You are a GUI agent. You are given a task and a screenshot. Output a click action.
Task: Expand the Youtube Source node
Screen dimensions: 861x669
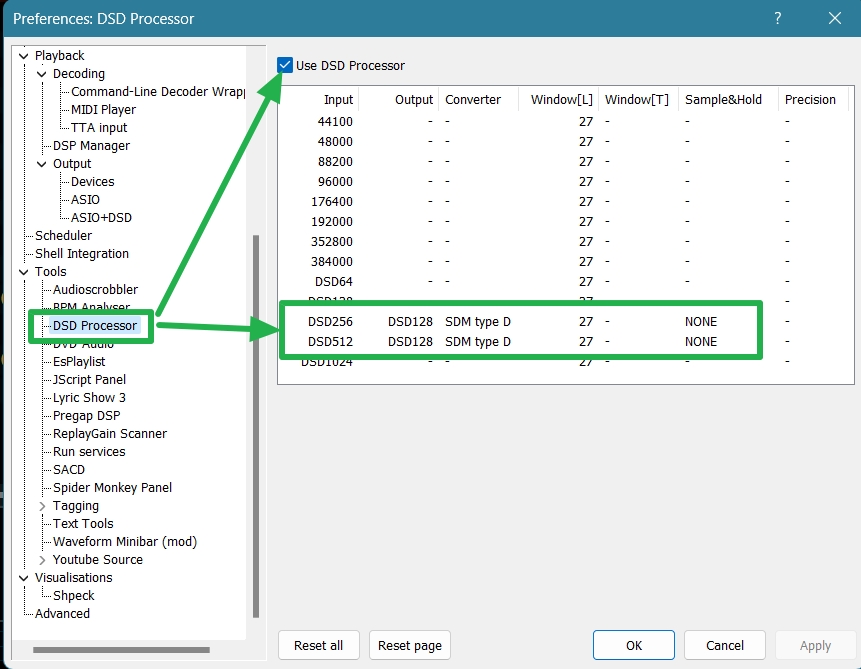pos(42,560)
